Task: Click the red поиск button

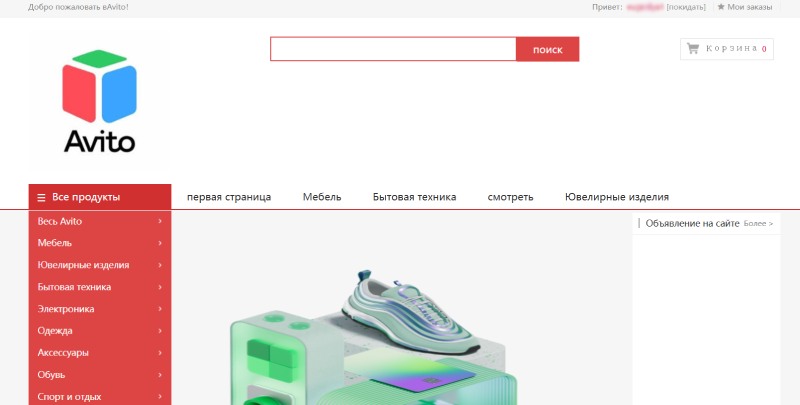Action: tap(547, 49)
